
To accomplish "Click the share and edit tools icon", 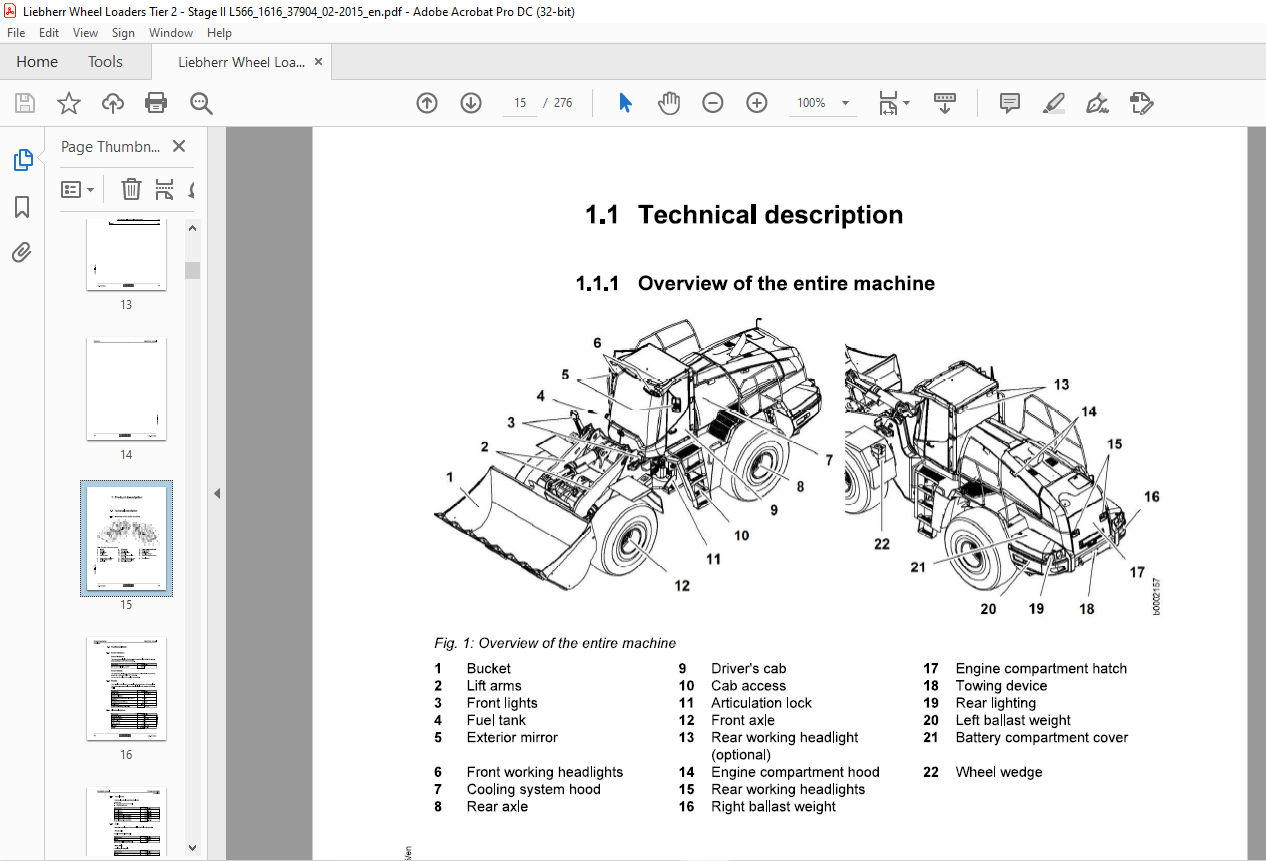I will coord(1141,103).
